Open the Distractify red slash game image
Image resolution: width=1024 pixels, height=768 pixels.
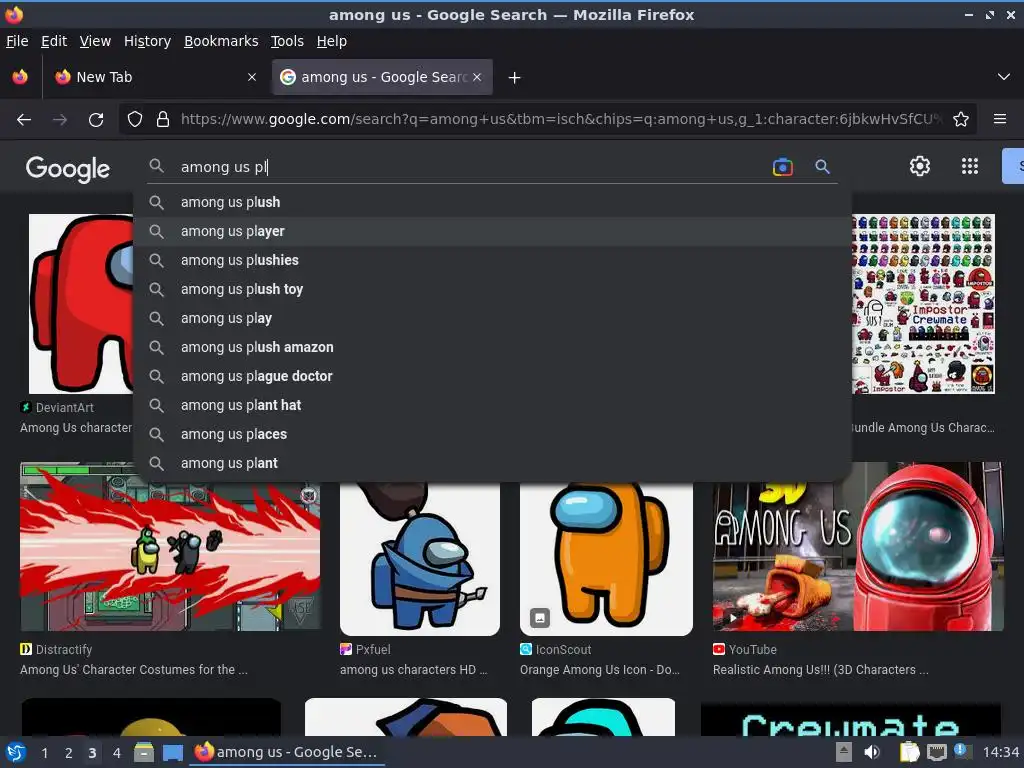coord(170,547)
